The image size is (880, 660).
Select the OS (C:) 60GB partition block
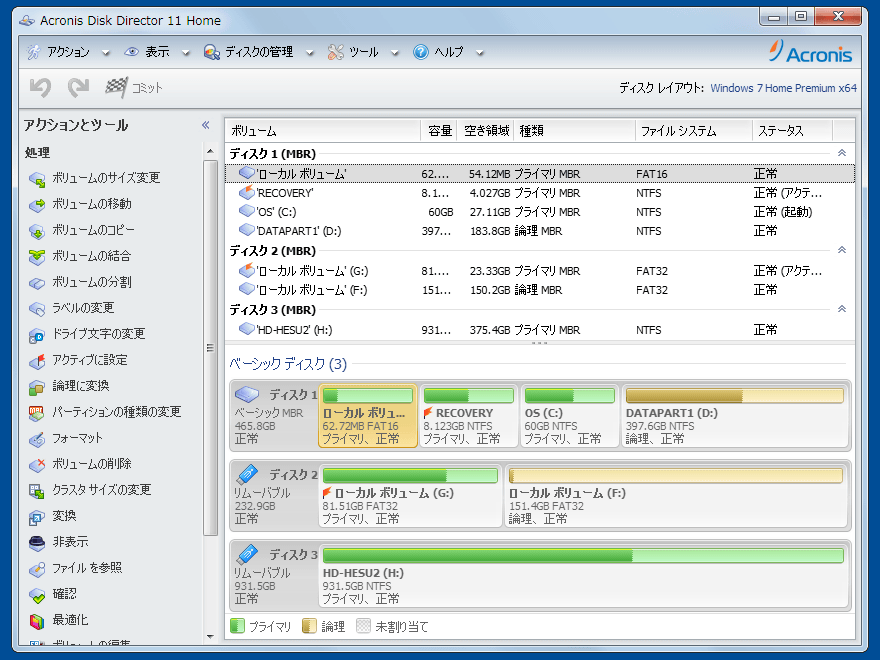coord(570,416)
